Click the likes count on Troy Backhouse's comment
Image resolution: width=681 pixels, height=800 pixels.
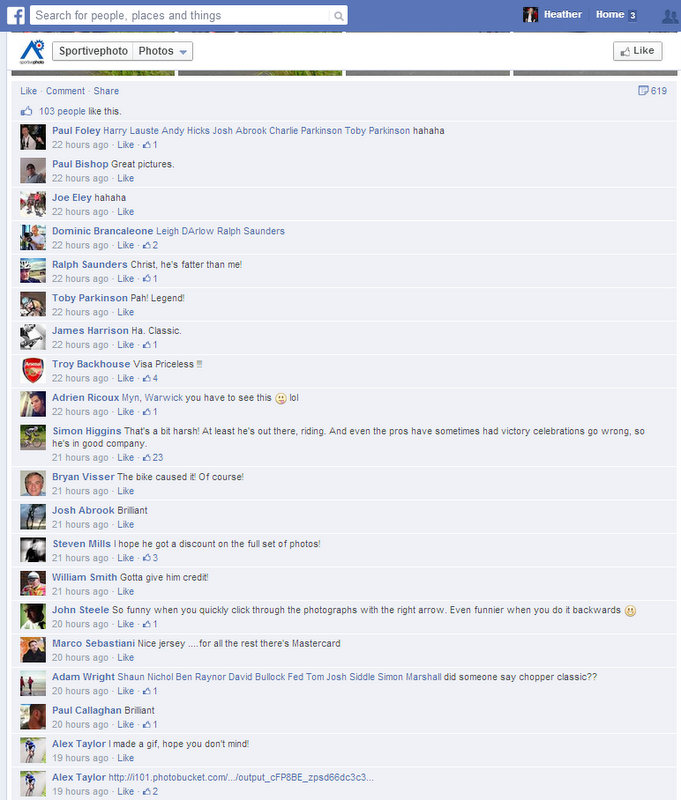[150, 379]
